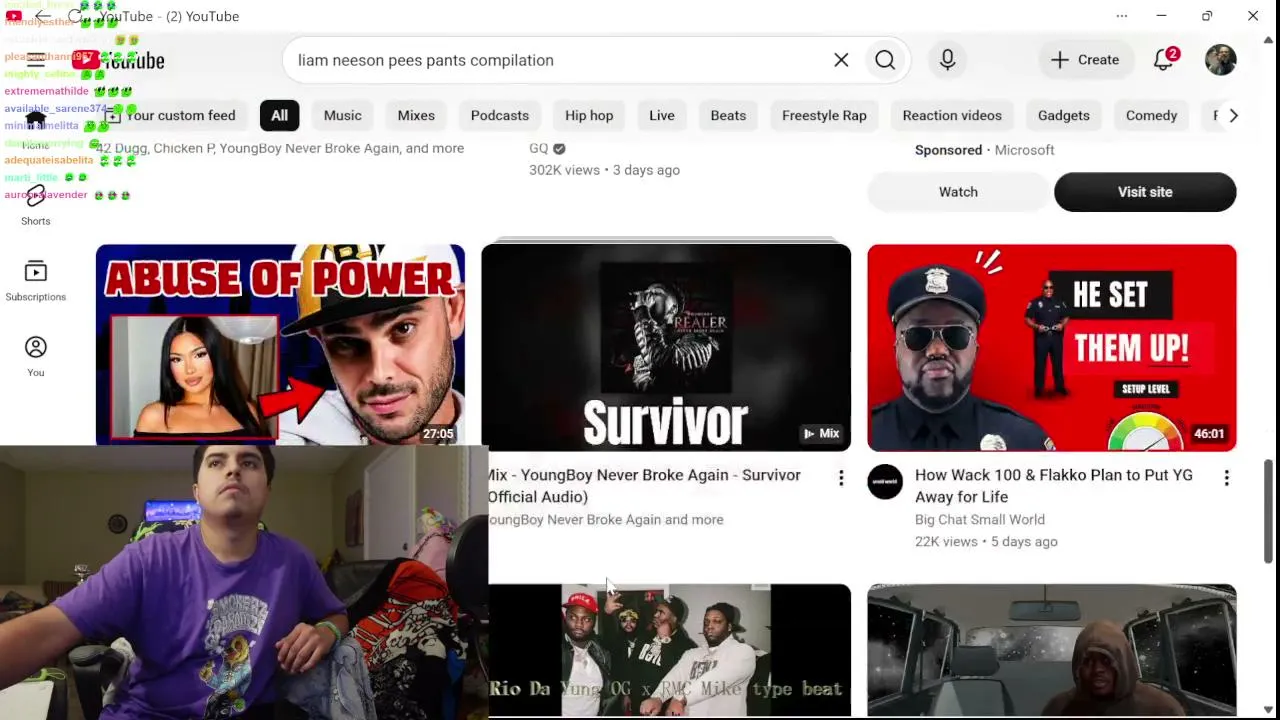Open the Big Chat Small World channel name
The height and width of the screenshot is (720, 1280).
coord(980,520)
